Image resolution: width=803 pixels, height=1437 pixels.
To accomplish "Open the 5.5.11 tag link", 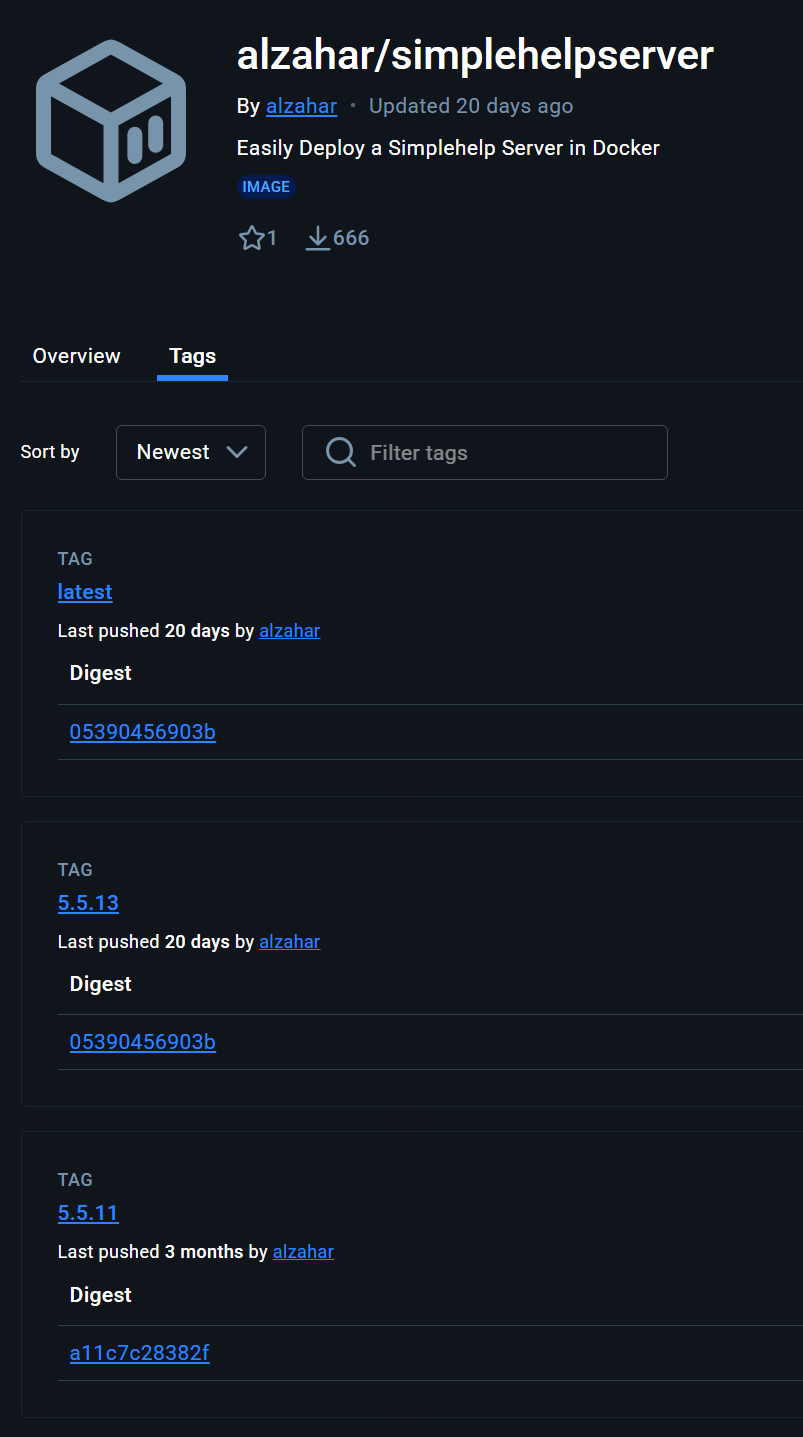I will pyautogui.click(x=88, y=1213).
